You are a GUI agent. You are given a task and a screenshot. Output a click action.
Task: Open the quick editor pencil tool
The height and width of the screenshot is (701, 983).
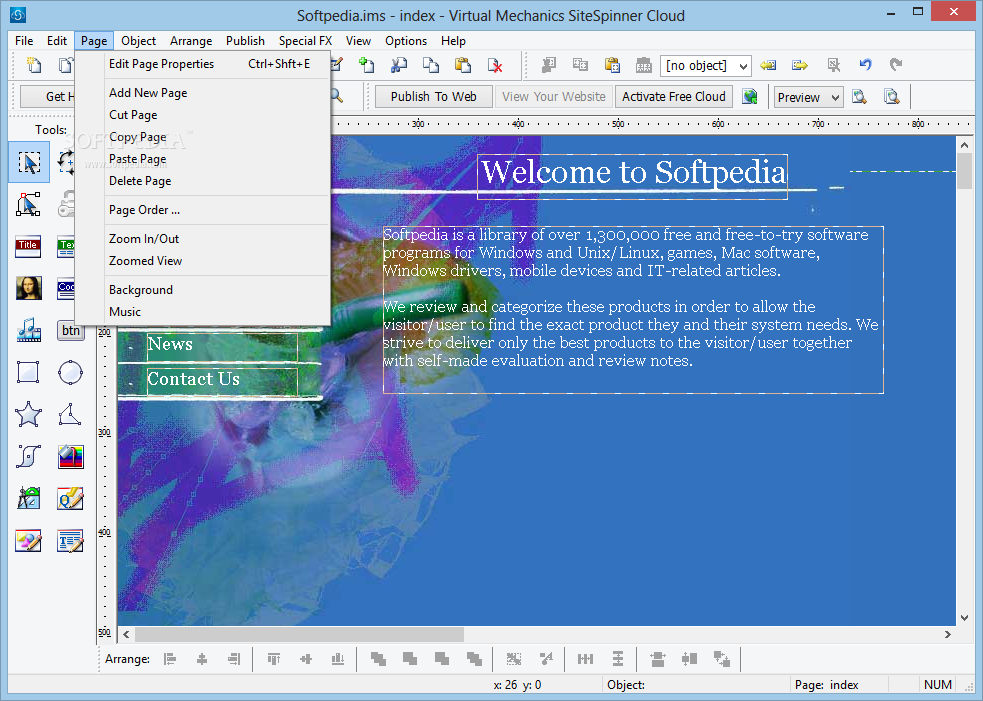(x=70, y=498)
